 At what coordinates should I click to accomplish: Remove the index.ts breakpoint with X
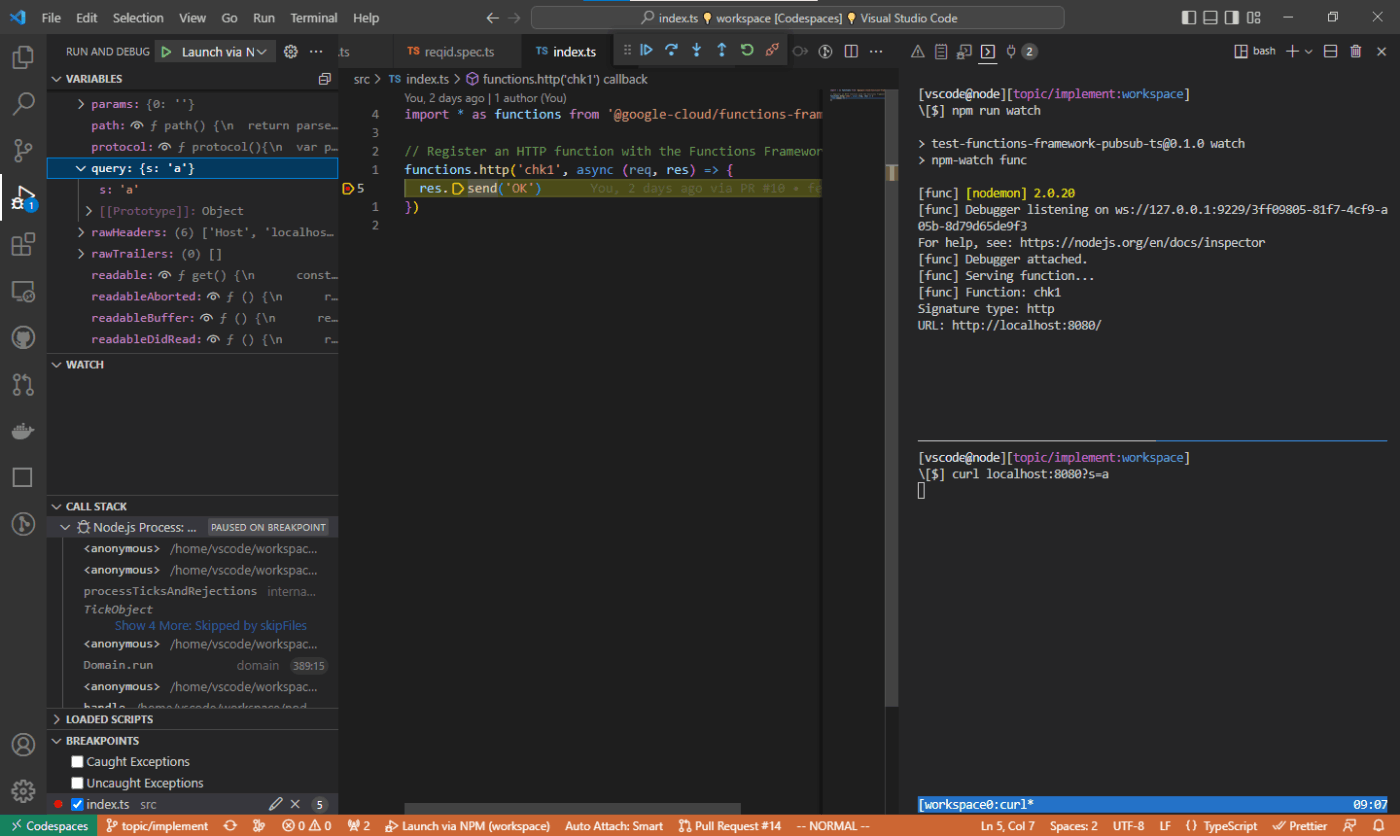[295, 804]
